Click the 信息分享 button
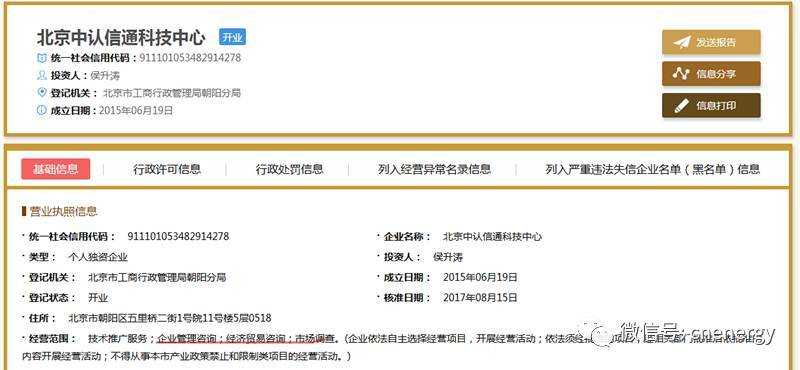This screenshot has width=800, height=370. click(711, 74)
